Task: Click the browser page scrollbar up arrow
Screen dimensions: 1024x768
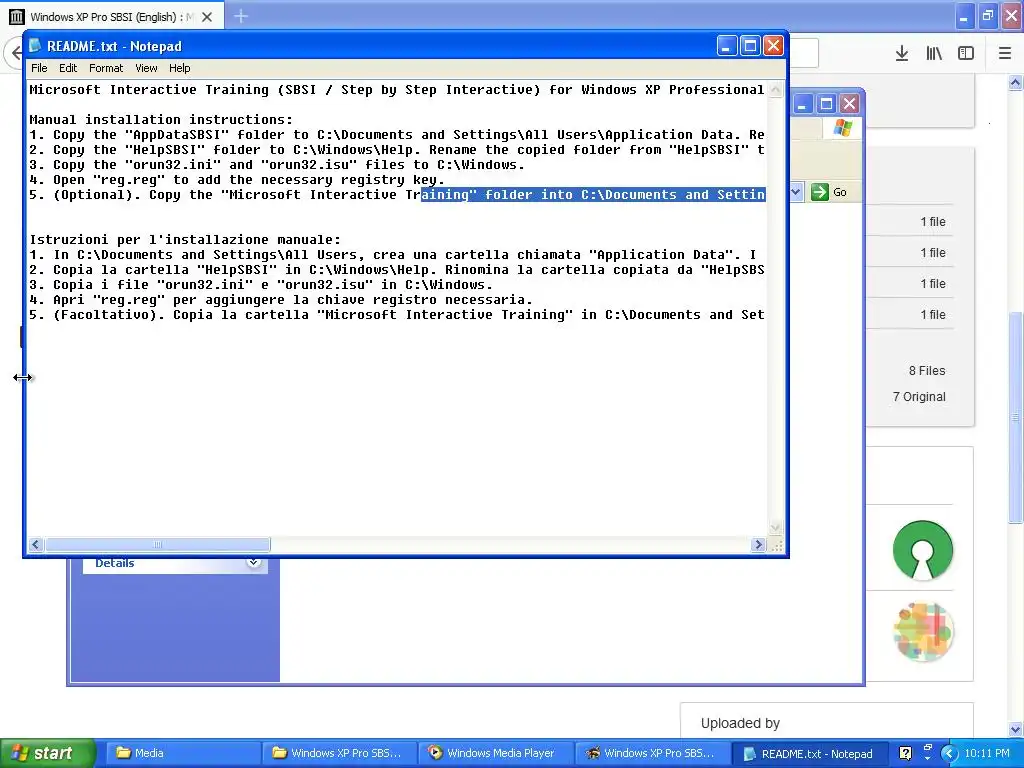Action: 1015,82
